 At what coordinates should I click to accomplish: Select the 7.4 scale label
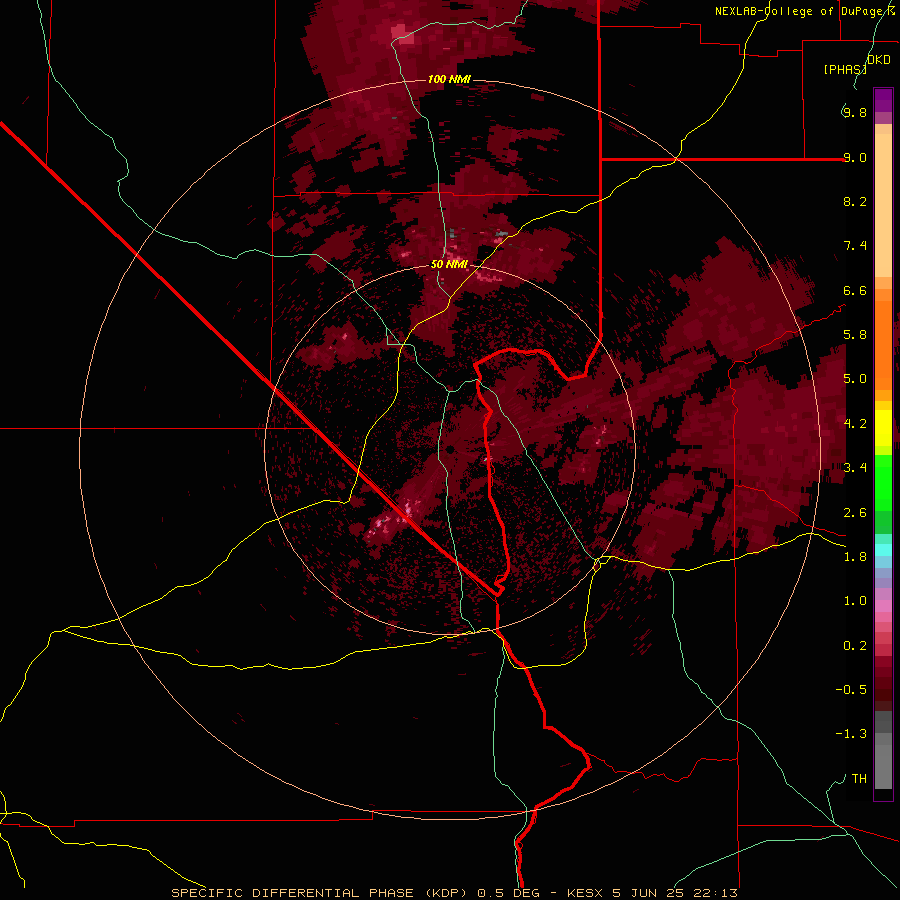pos(855,246)
